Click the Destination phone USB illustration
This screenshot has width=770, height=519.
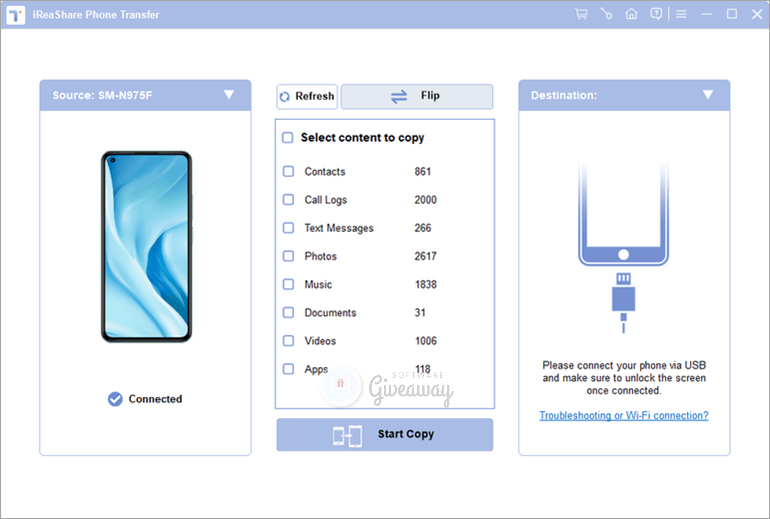623,248
